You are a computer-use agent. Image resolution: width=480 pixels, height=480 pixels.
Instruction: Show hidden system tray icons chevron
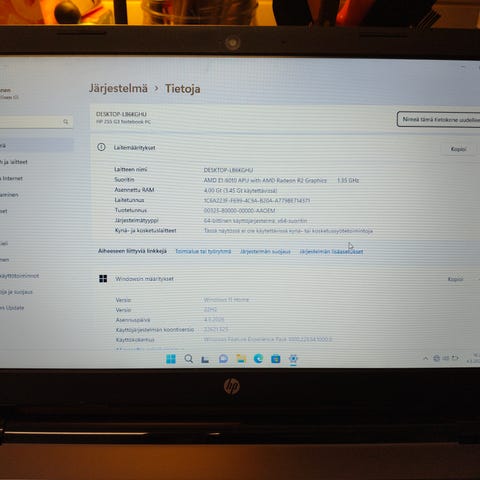pyautogui.click(x=425, y=359)
